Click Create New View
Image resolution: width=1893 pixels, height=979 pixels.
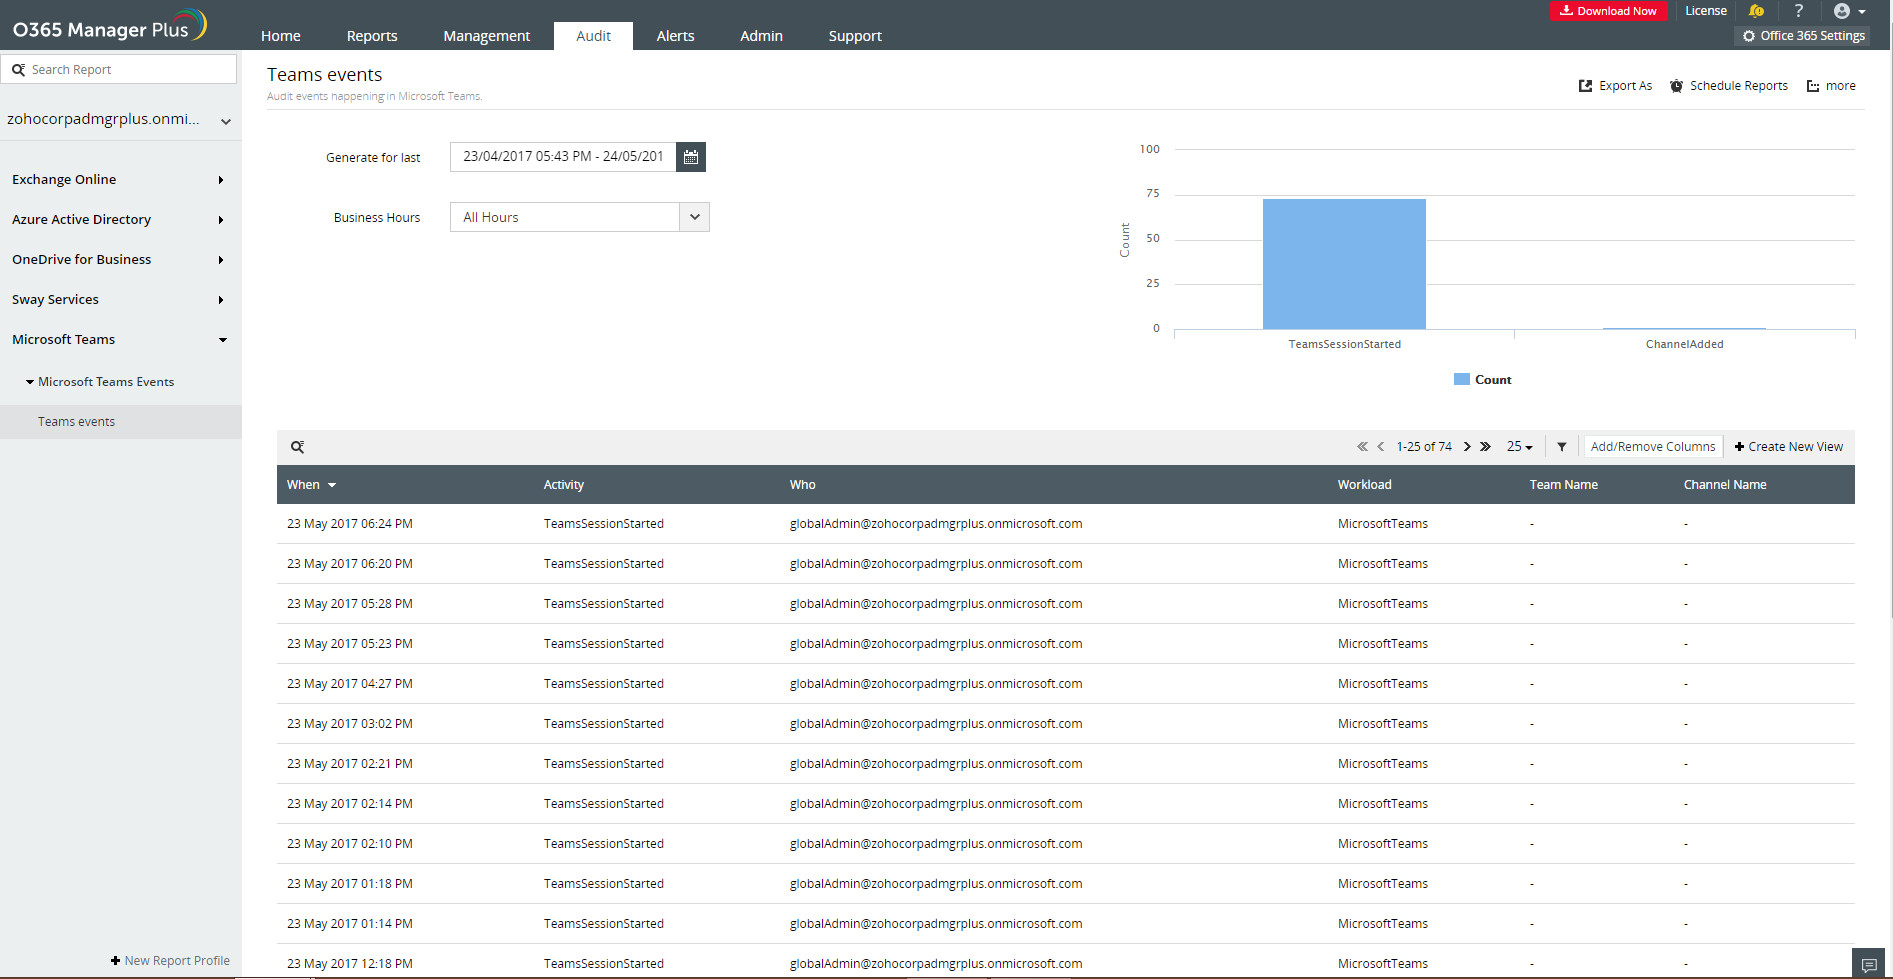1789,447
